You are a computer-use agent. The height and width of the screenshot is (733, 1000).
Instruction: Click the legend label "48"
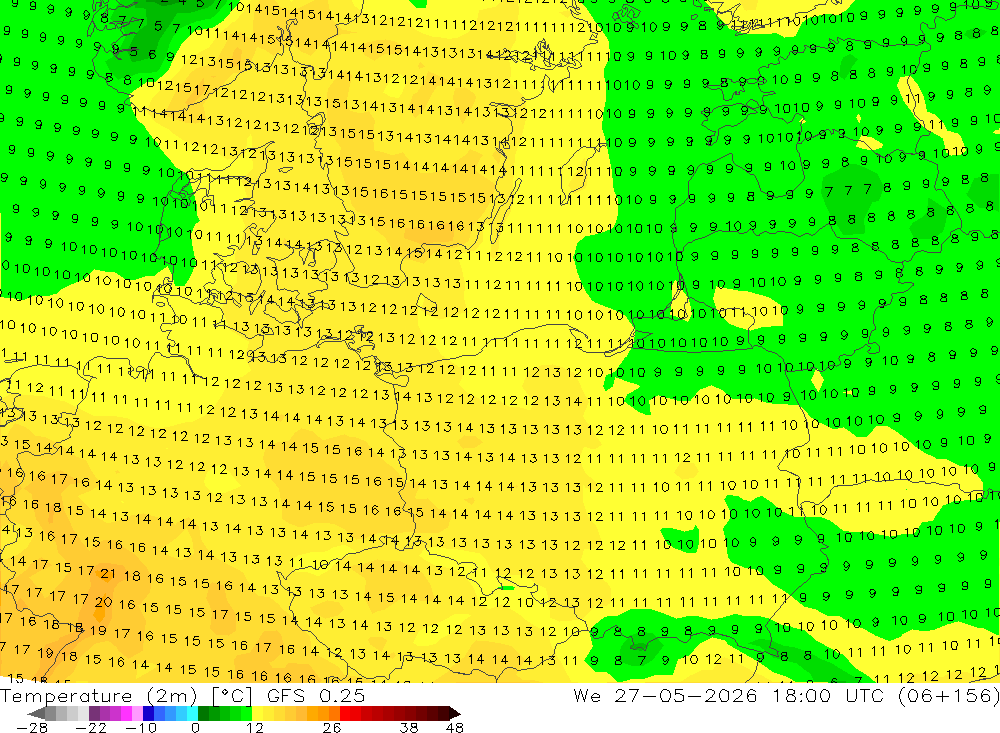pos(455,727)
